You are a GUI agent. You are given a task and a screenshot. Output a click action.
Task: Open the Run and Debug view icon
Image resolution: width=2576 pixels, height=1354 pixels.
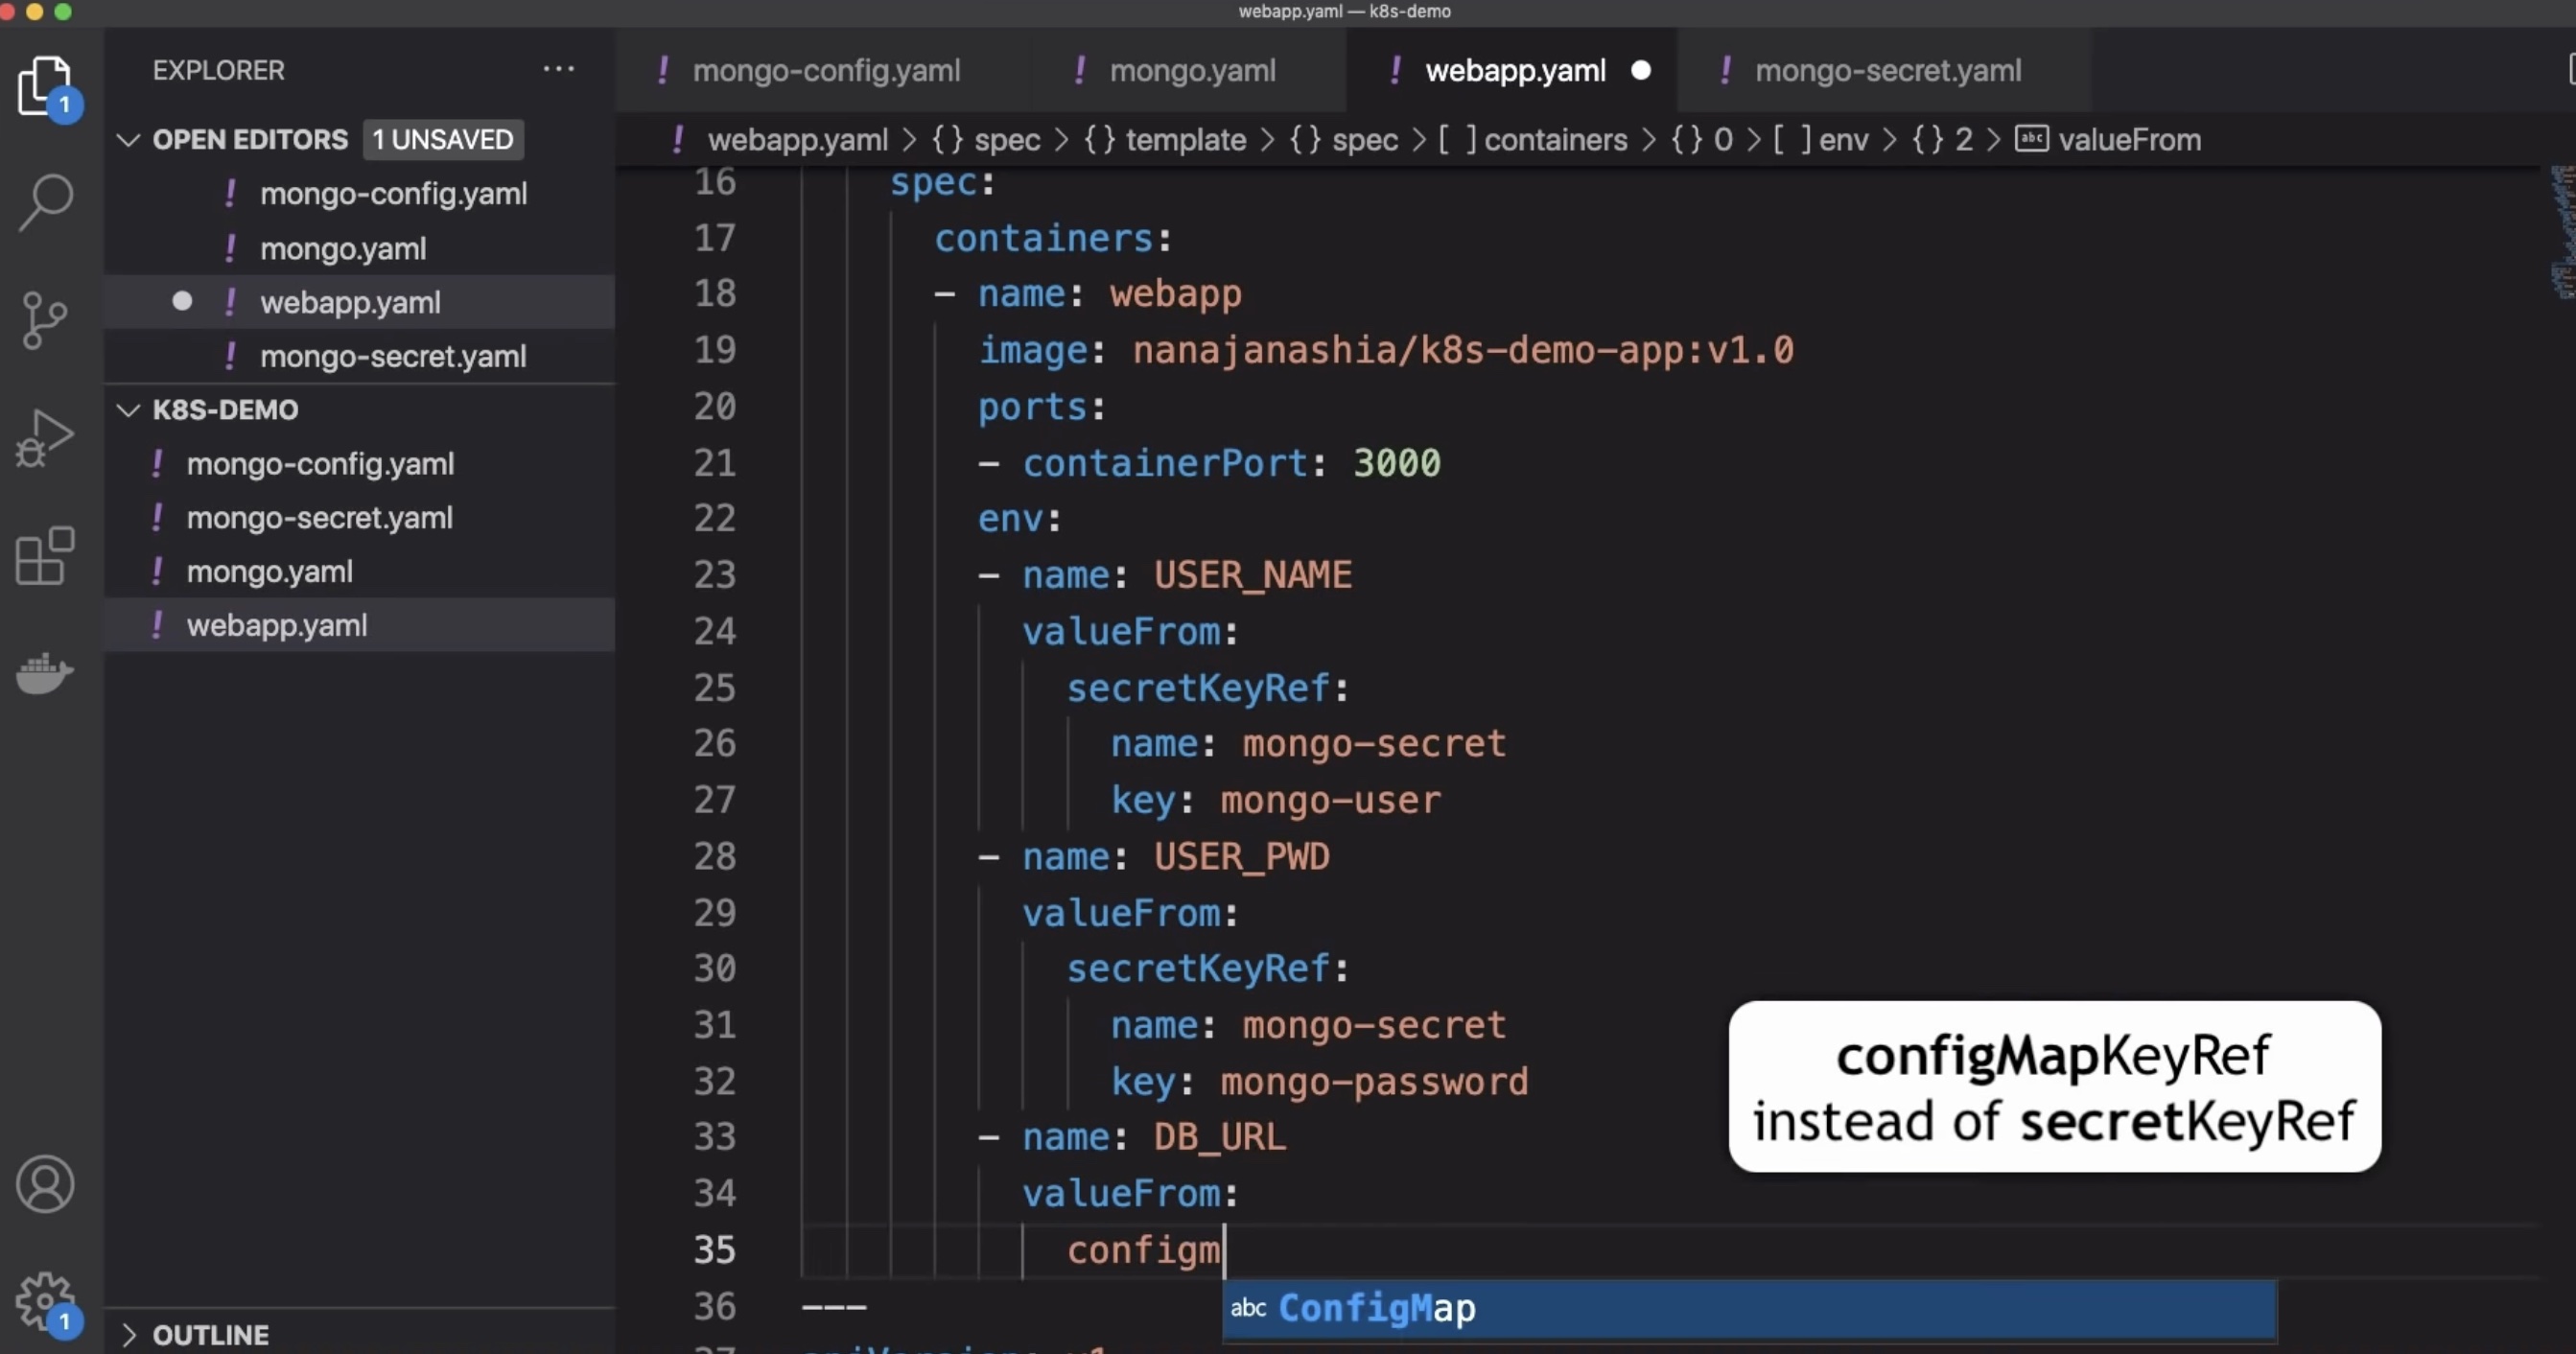click(x=45, y=438)
